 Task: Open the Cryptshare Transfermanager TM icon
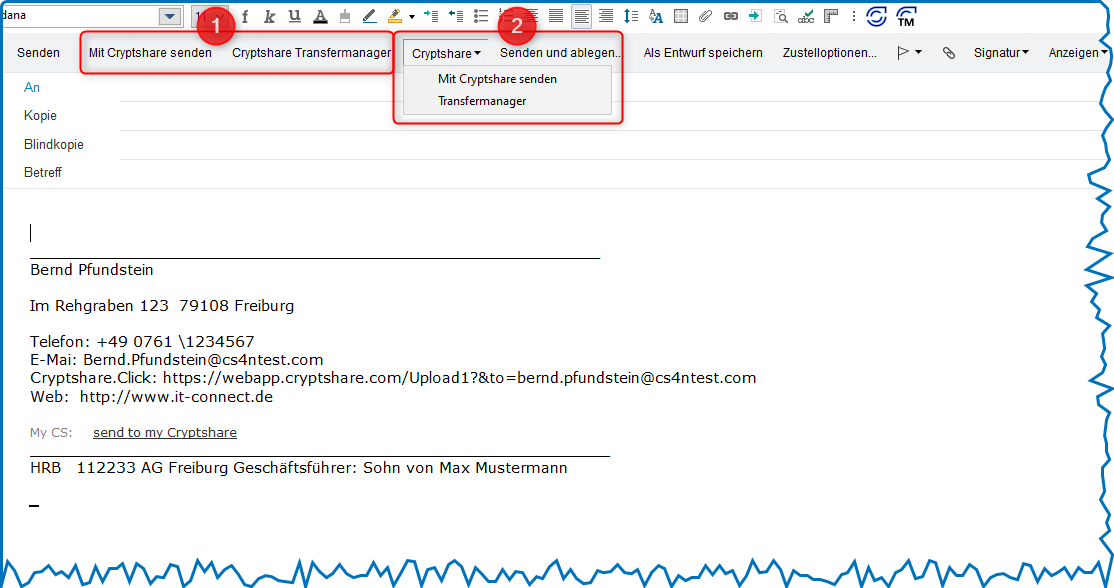(906, 16)
